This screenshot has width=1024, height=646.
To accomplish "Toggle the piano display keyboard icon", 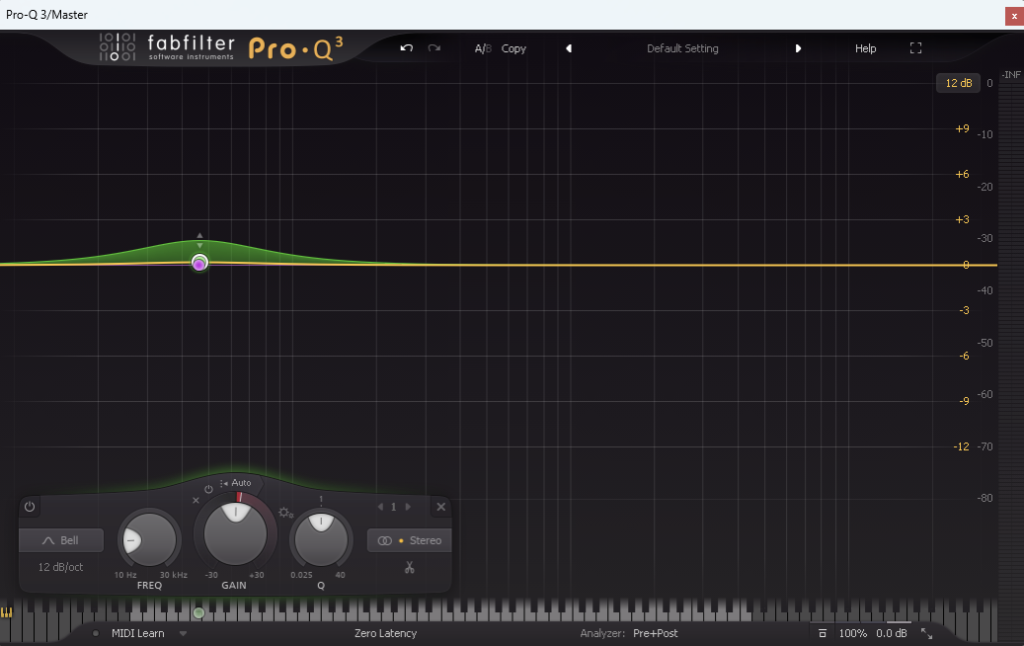I will click(7, 613).
